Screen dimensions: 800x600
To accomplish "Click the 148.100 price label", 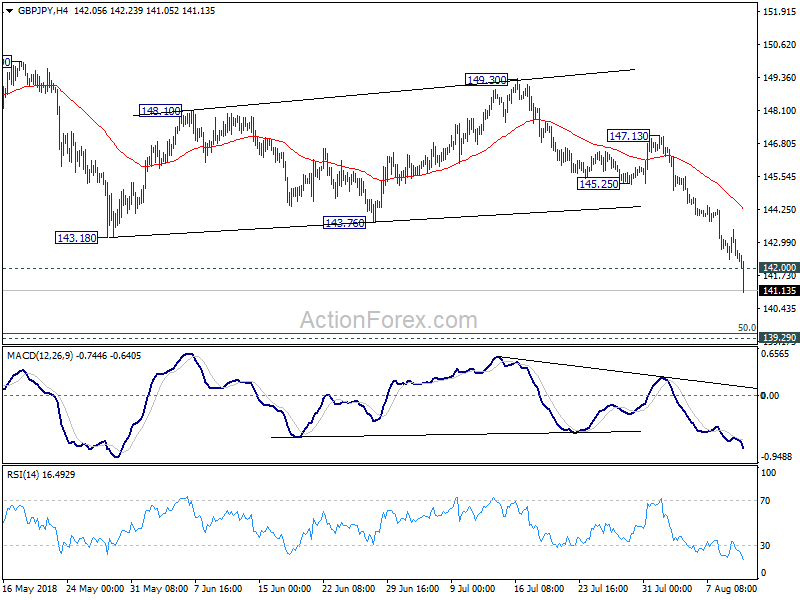I will [160, 111].
